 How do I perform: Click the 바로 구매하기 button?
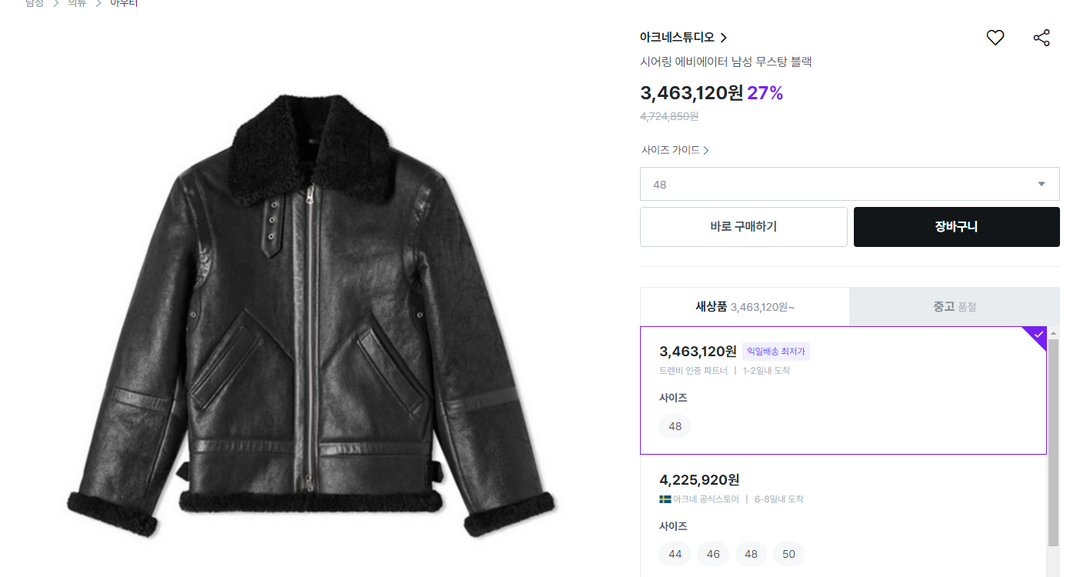[743, 227]
